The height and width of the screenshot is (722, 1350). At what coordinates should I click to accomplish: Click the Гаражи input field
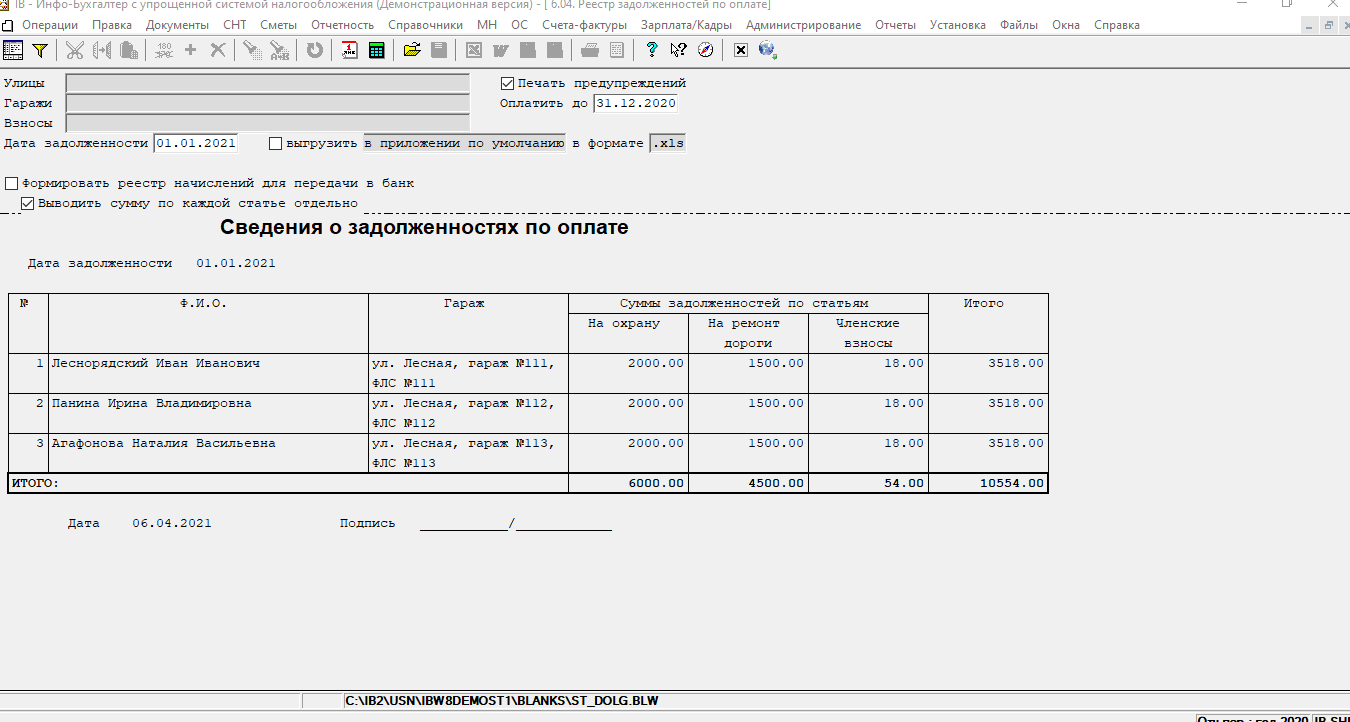pyautogui.click(x=267, y=103)
